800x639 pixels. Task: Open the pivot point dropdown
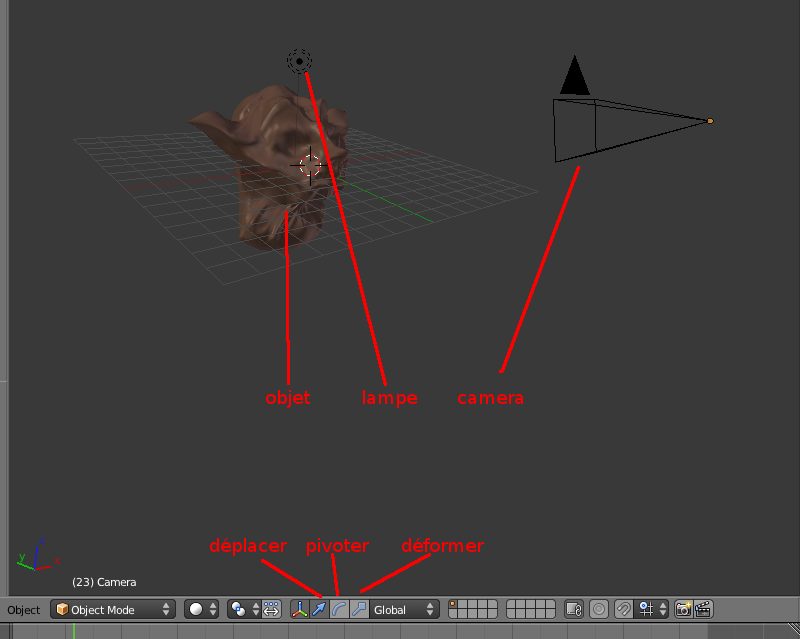click(244, 609)
